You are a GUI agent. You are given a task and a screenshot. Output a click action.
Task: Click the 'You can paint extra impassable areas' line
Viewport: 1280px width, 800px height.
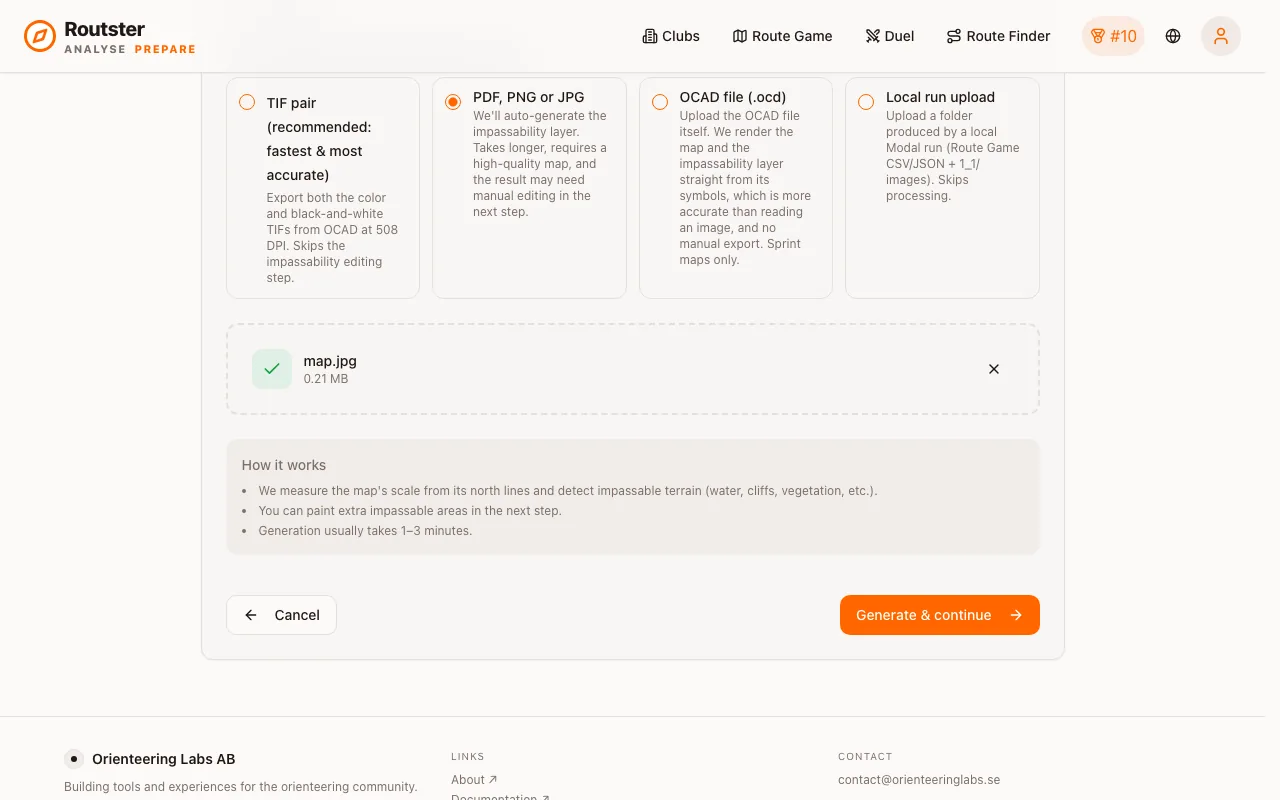click(410, 511)
